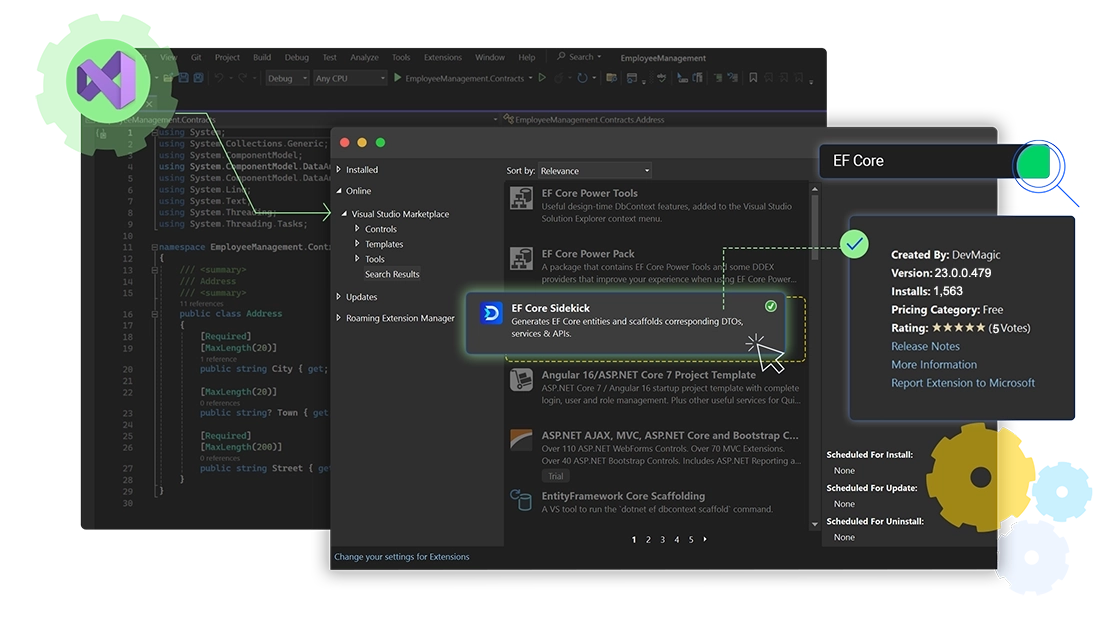The height and width of the screenshot is (623, 1107).
Task: Click the Angular 16 project template icon
Action: 522,380
